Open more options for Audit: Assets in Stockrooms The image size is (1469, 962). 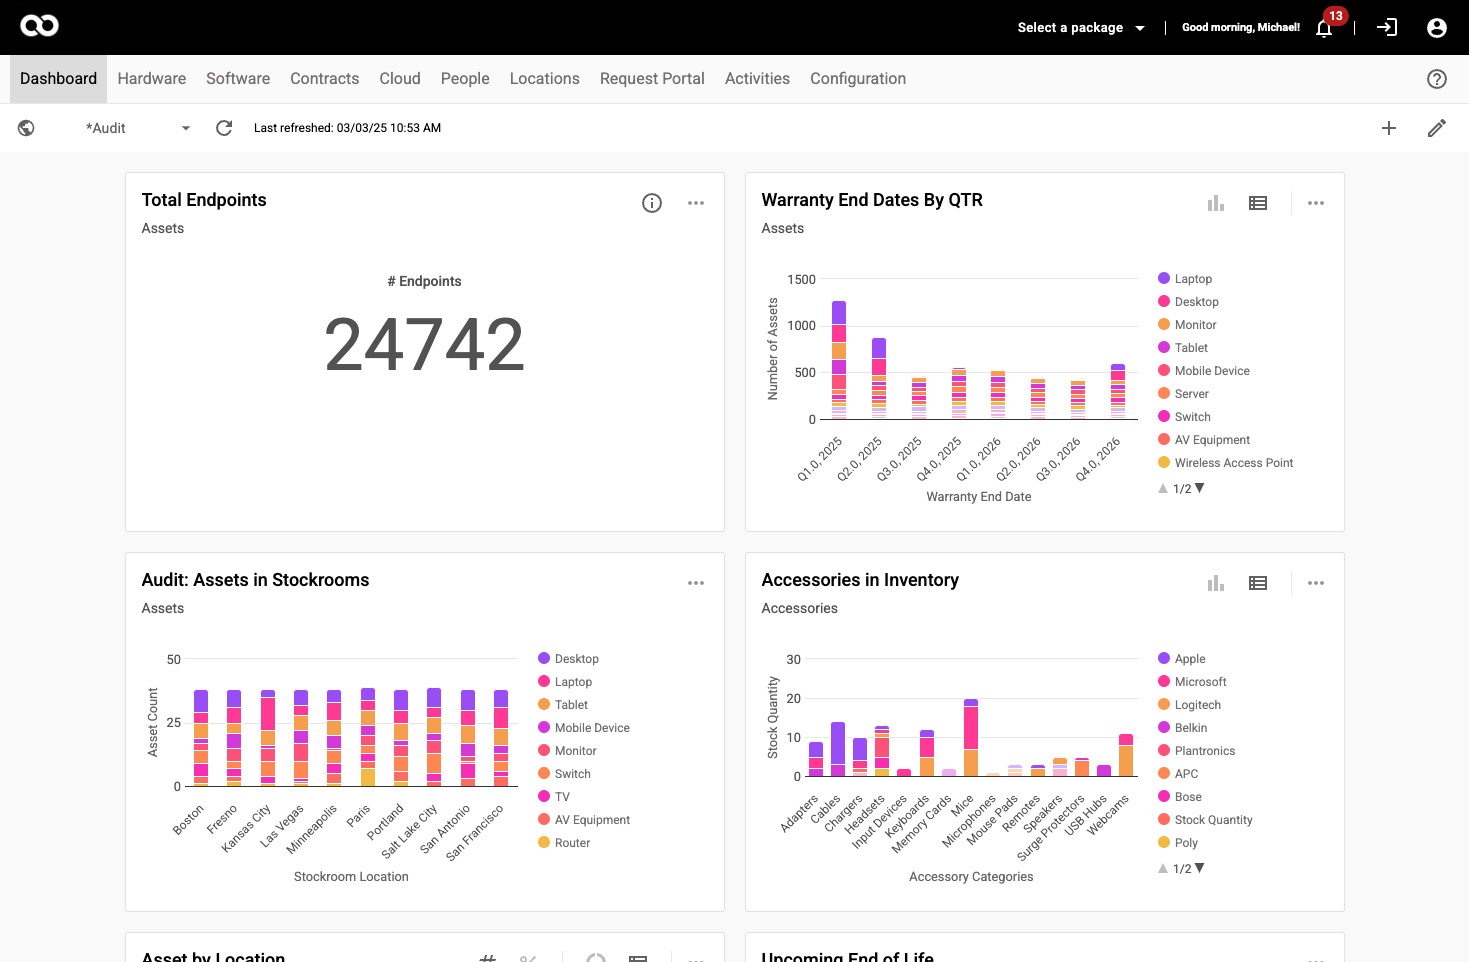(x=695, y=583)
